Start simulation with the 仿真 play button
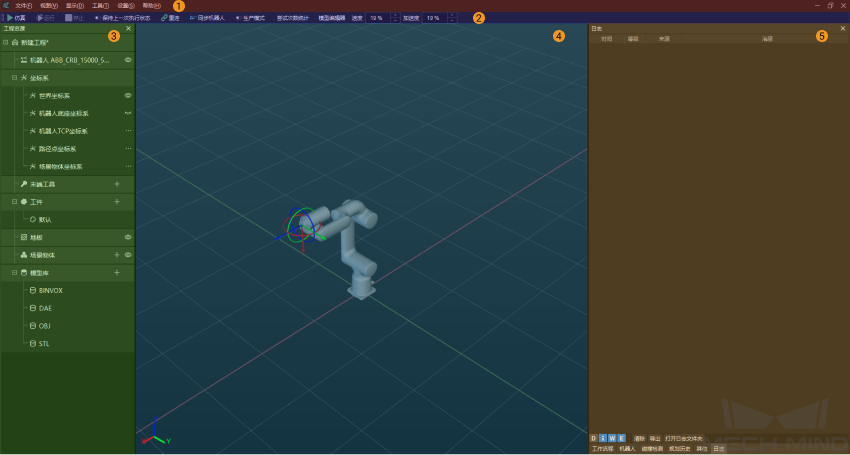Screen dimensions: 850x455 click(x=16, y=18)
